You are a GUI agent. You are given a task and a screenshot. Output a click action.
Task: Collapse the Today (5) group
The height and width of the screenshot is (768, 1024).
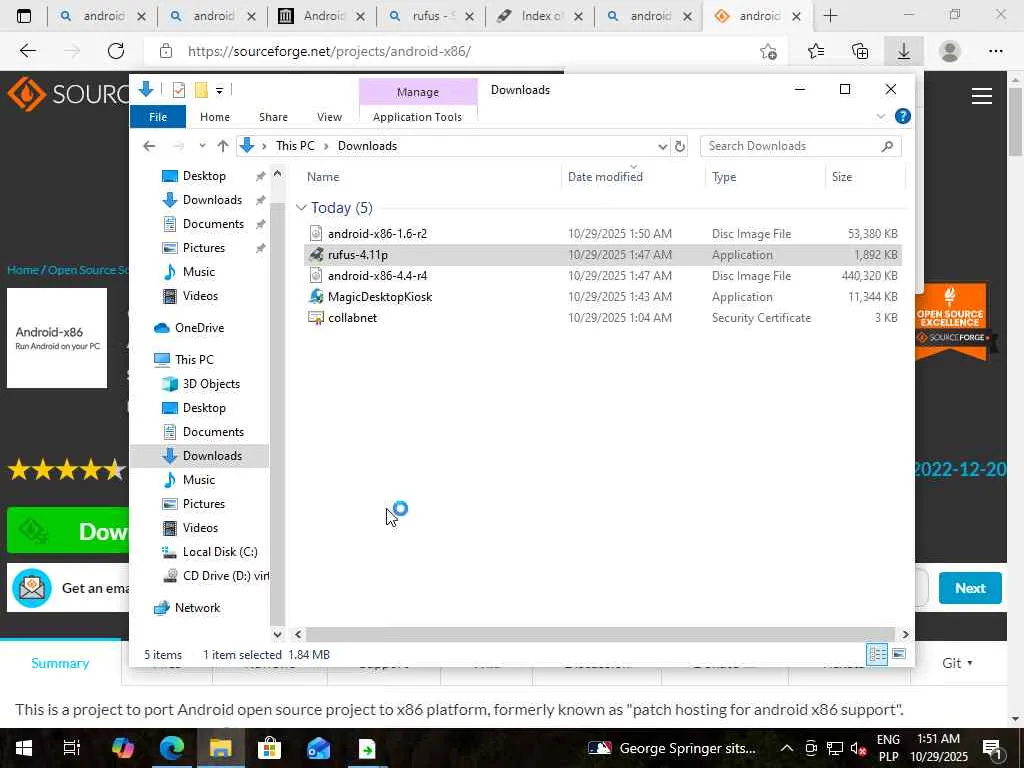pos(301,208)
